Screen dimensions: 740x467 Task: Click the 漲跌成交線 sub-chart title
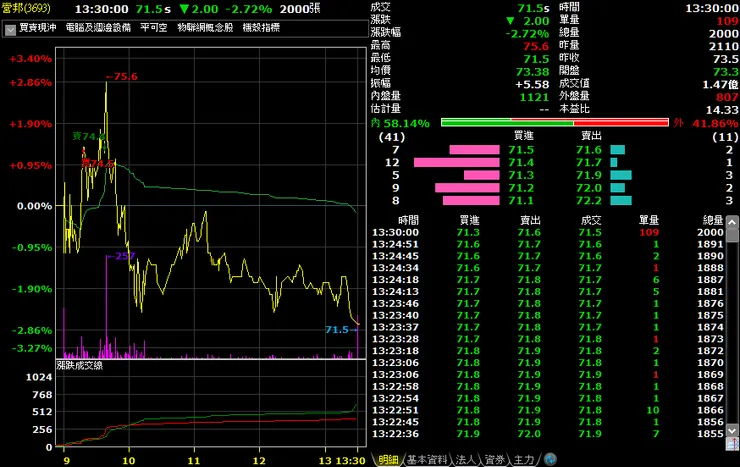(x=79, y=366)
